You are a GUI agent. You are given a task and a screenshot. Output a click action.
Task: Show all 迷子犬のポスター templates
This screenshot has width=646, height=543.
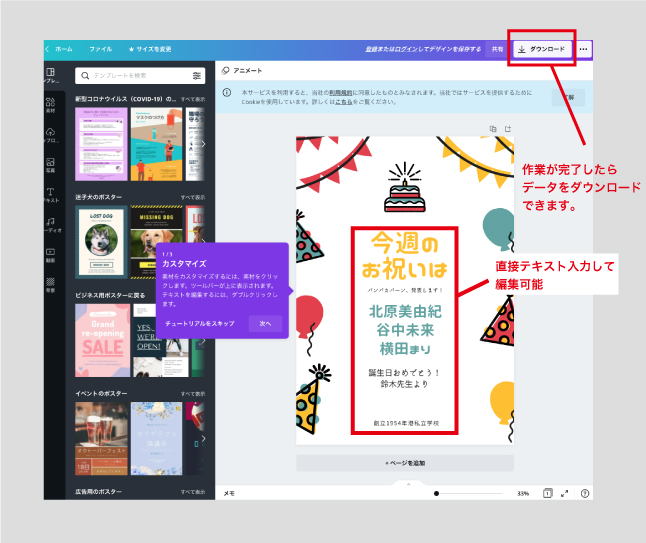192,197
